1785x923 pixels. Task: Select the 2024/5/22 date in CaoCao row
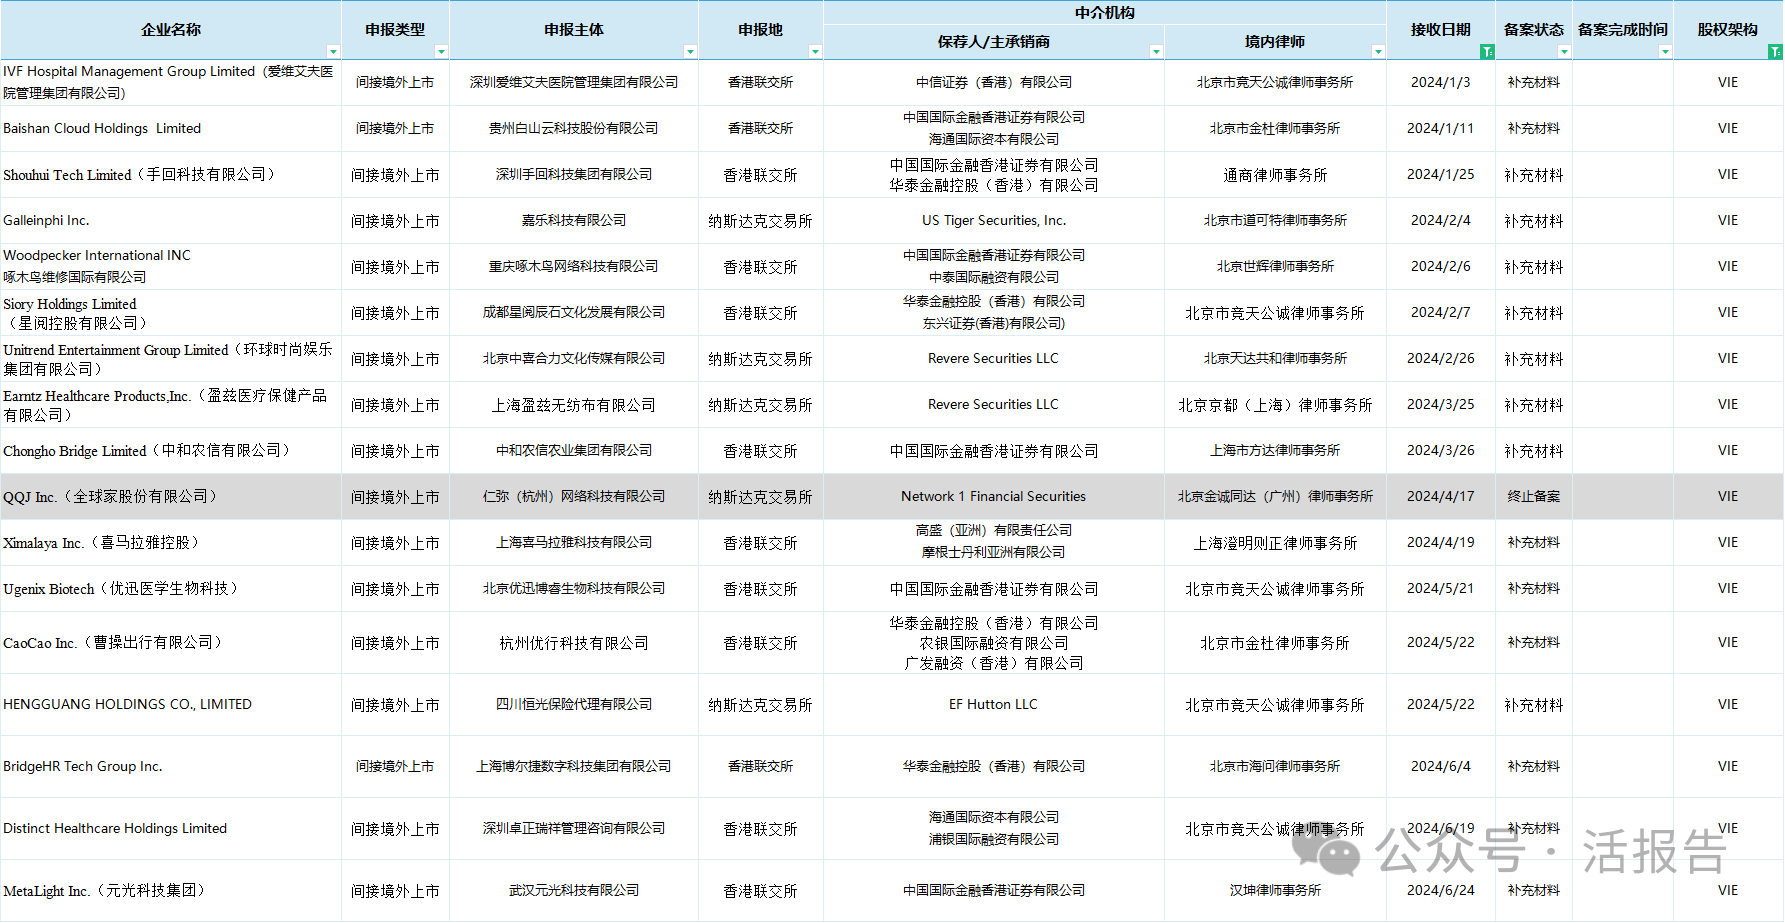1441,643
